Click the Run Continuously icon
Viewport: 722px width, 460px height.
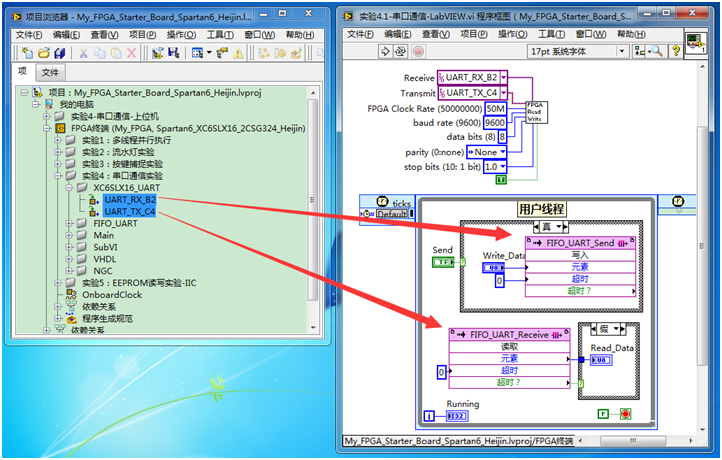click(x=401, y=52)
